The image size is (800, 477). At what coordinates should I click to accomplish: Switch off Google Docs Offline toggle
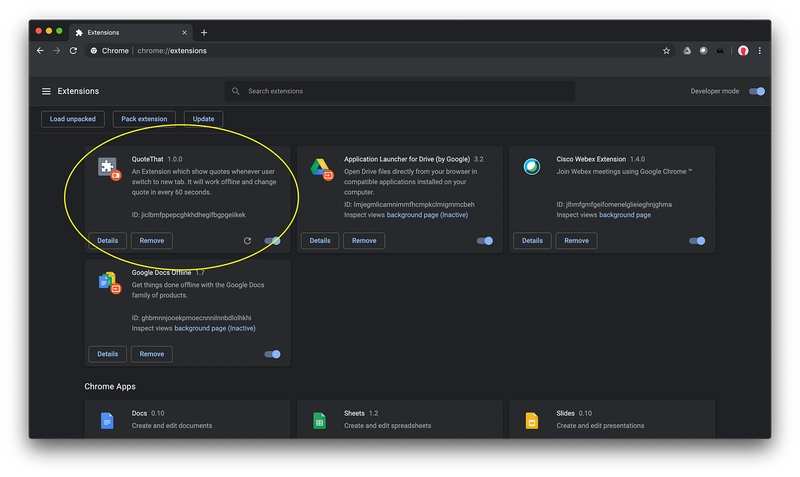pyautogui.click(x=272, y=354)
